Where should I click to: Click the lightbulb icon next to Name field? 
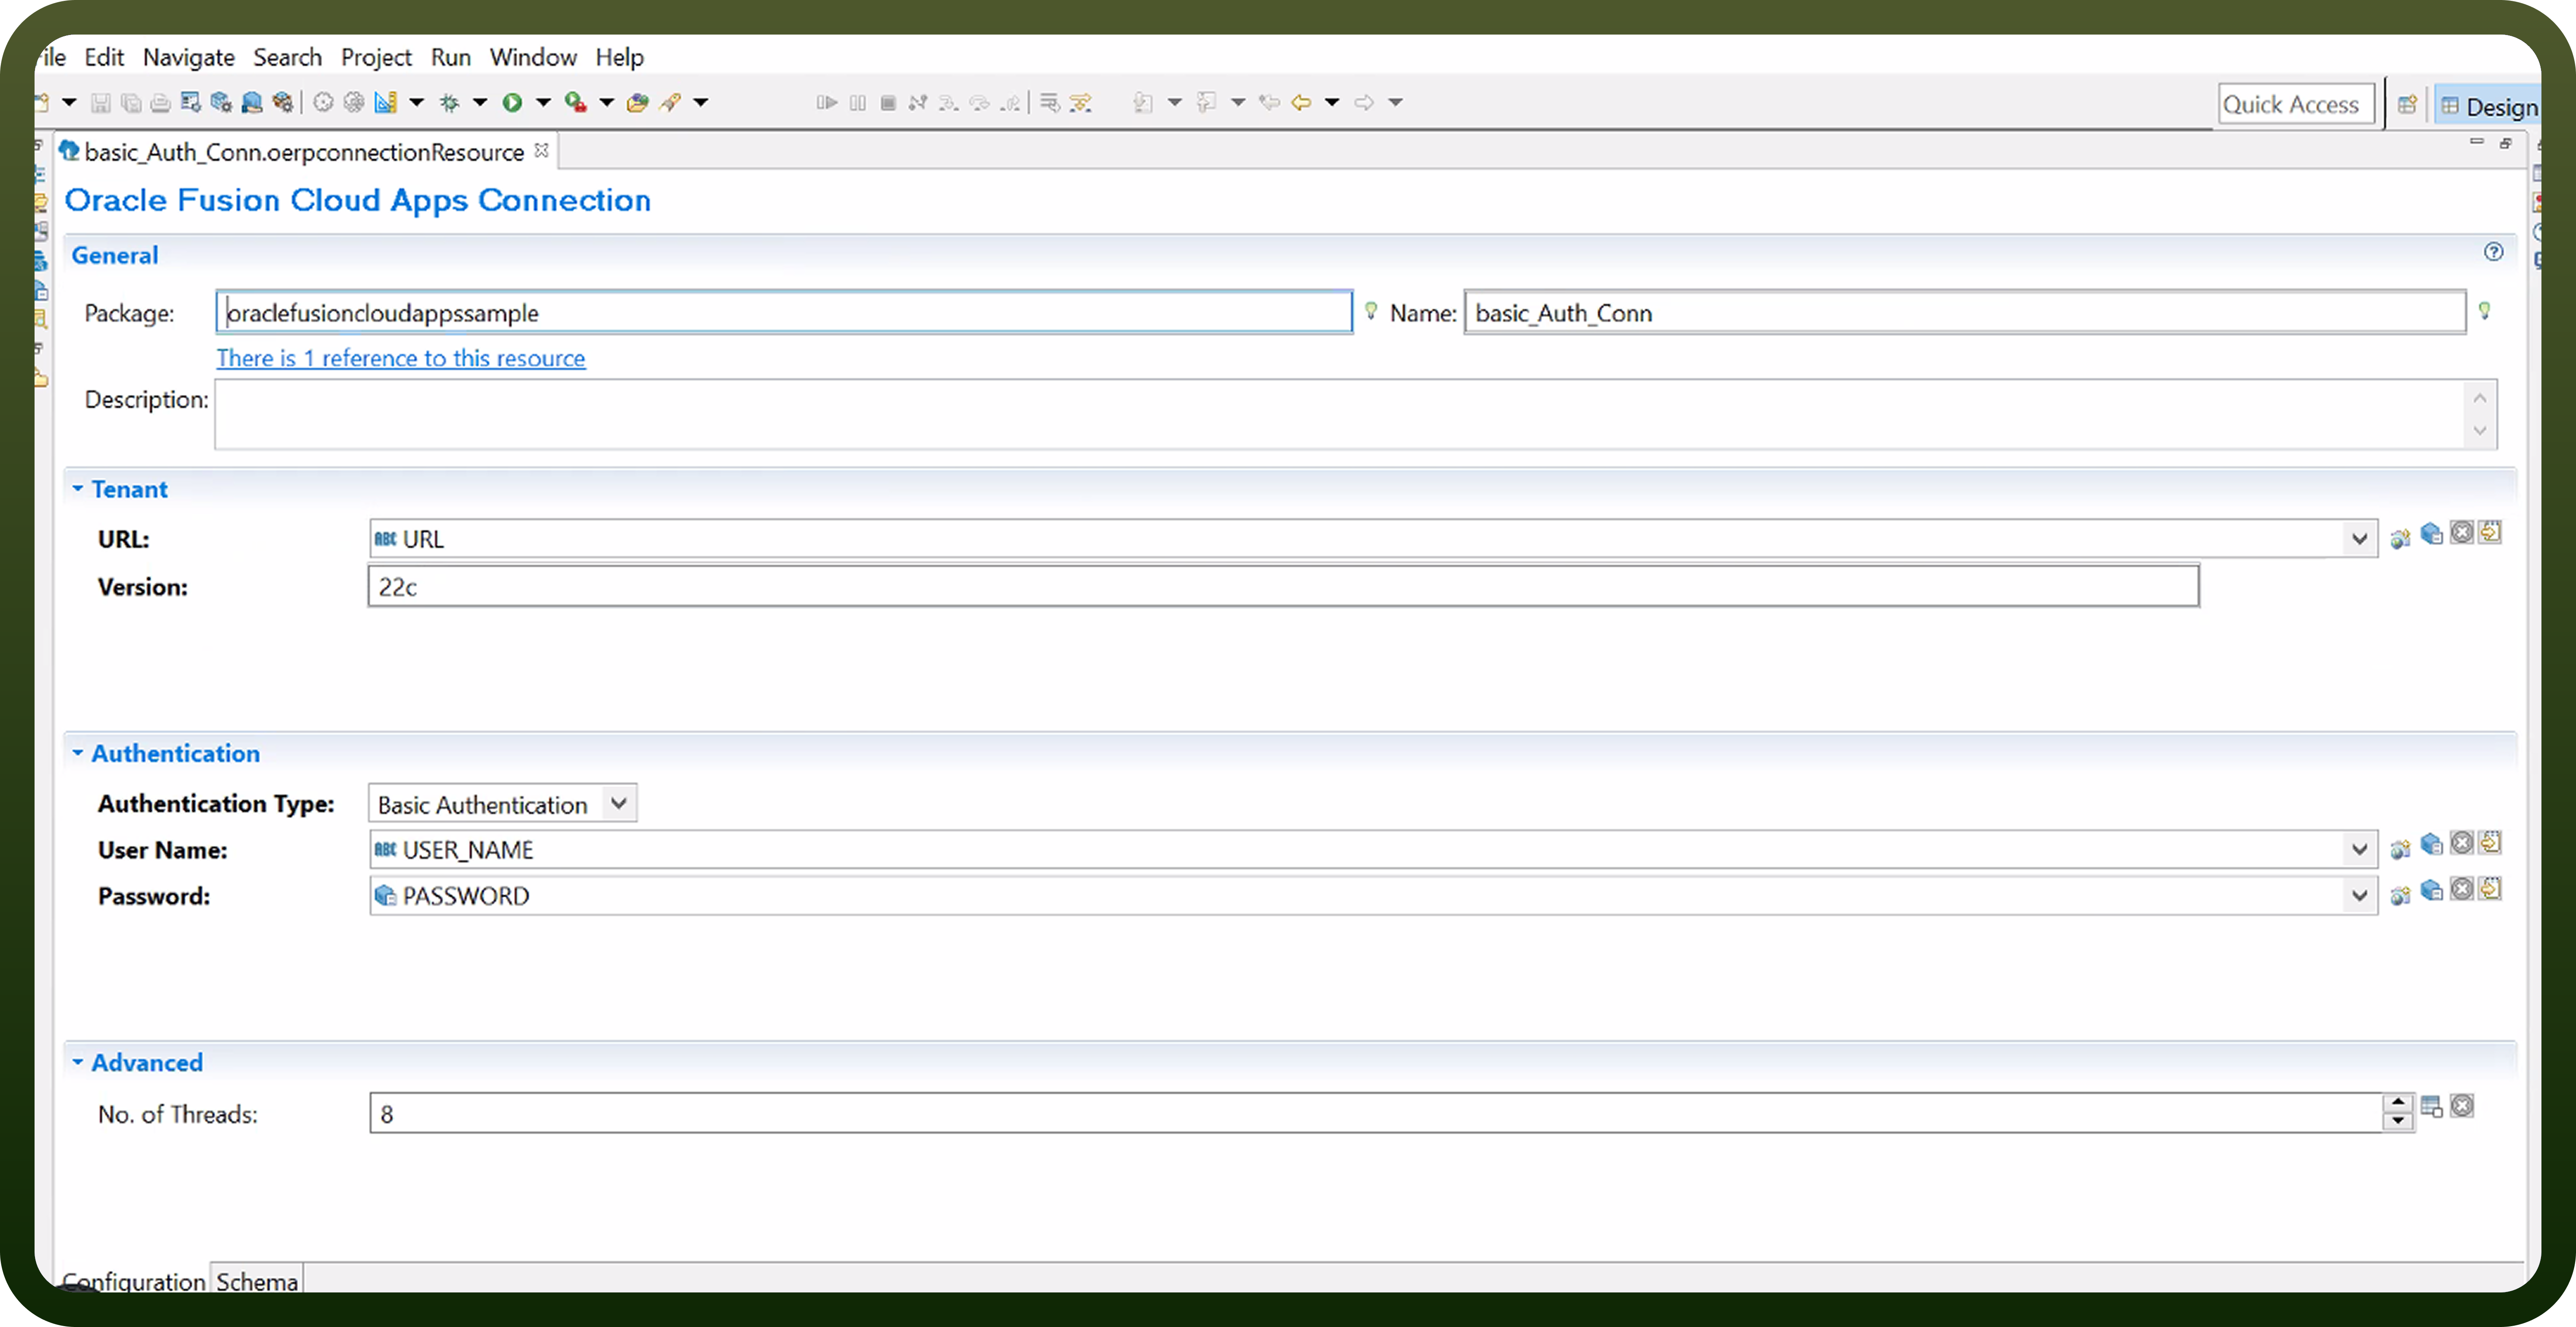2484,311
